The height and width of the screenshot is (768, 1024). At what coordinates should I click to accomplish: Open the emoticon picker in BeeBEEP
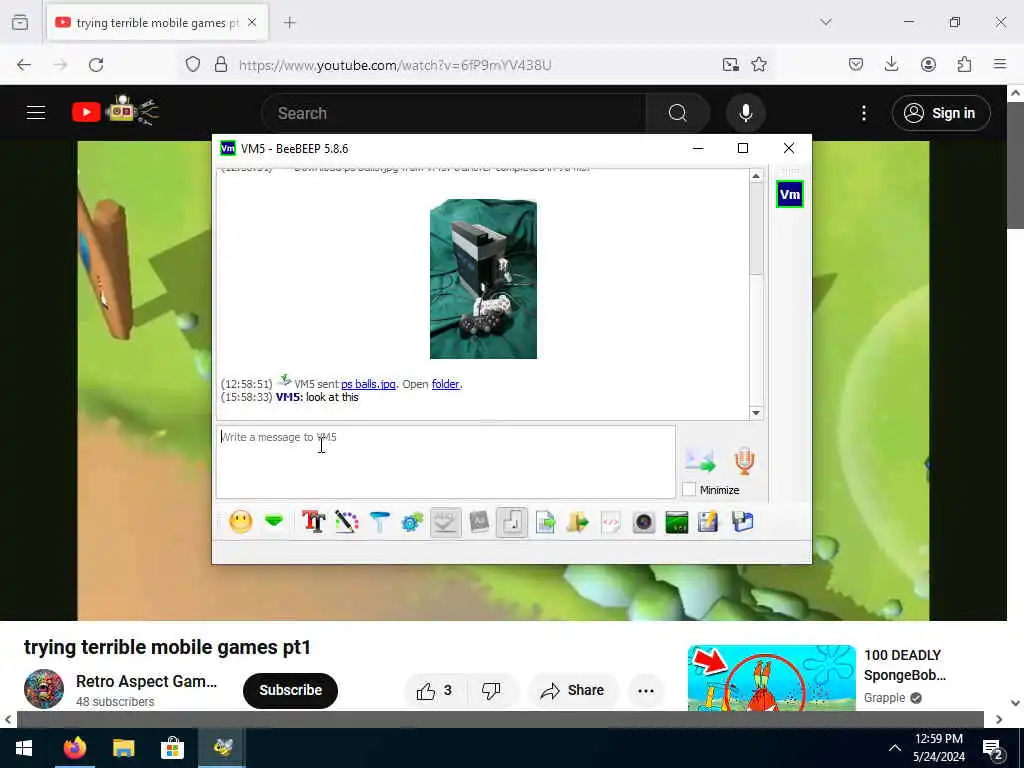tap(240, 522)
